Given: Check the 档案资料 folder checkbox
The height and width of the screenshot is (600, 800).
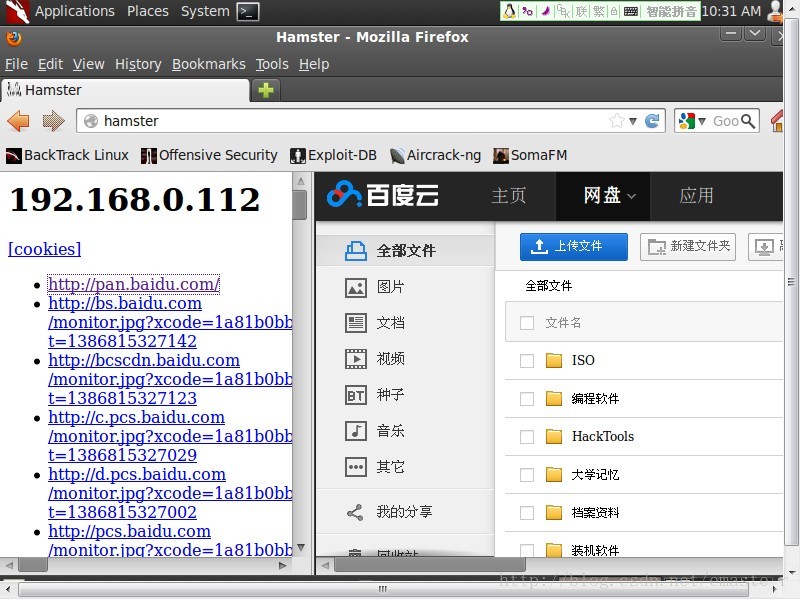Looking at the screenshot, I should point(527,513).
